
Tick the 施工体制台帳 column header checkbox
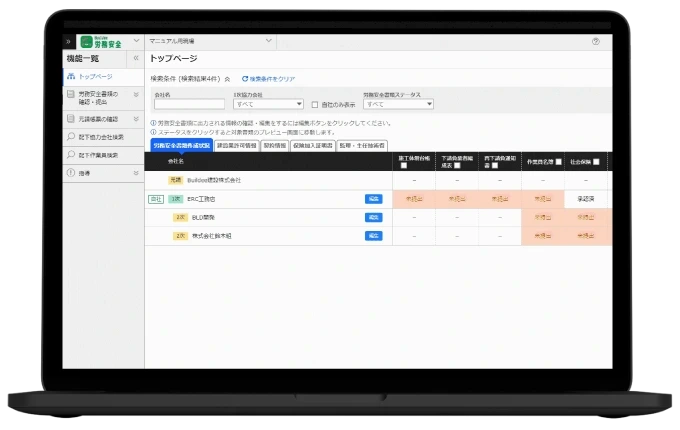click(404, 166)
